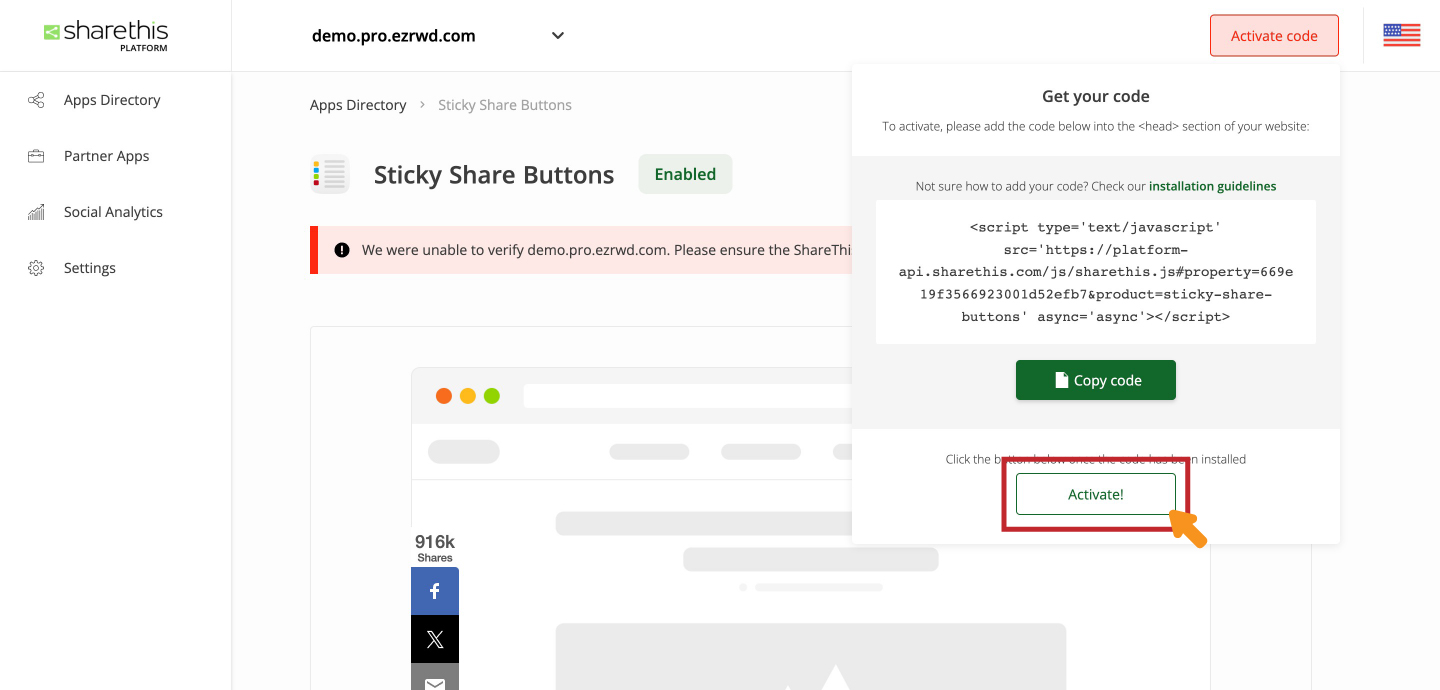Click the Facebook share button in preview
Image resolution: width=1440 pixels, height=690 pixels.
click(435, 591)
